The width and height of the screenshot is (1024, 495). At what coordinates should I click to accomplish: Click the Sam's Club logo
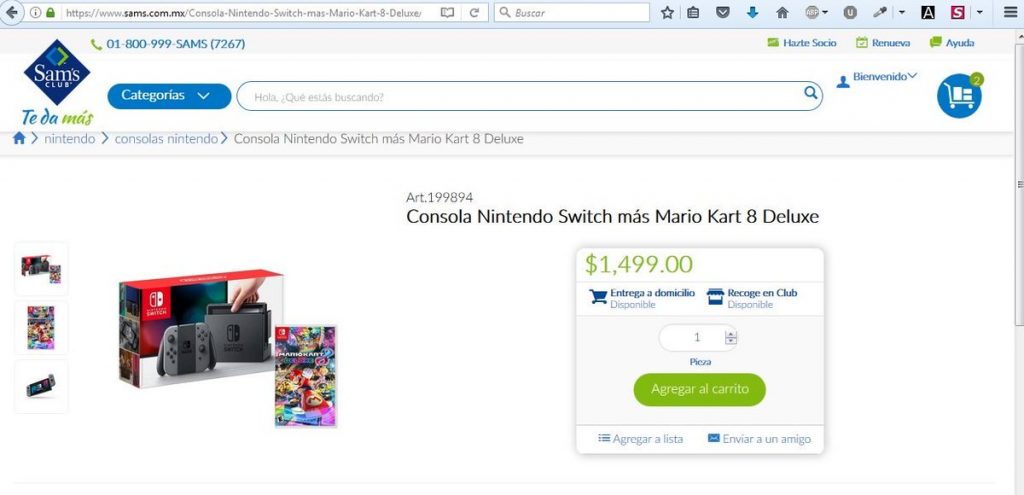click(57, 74)
